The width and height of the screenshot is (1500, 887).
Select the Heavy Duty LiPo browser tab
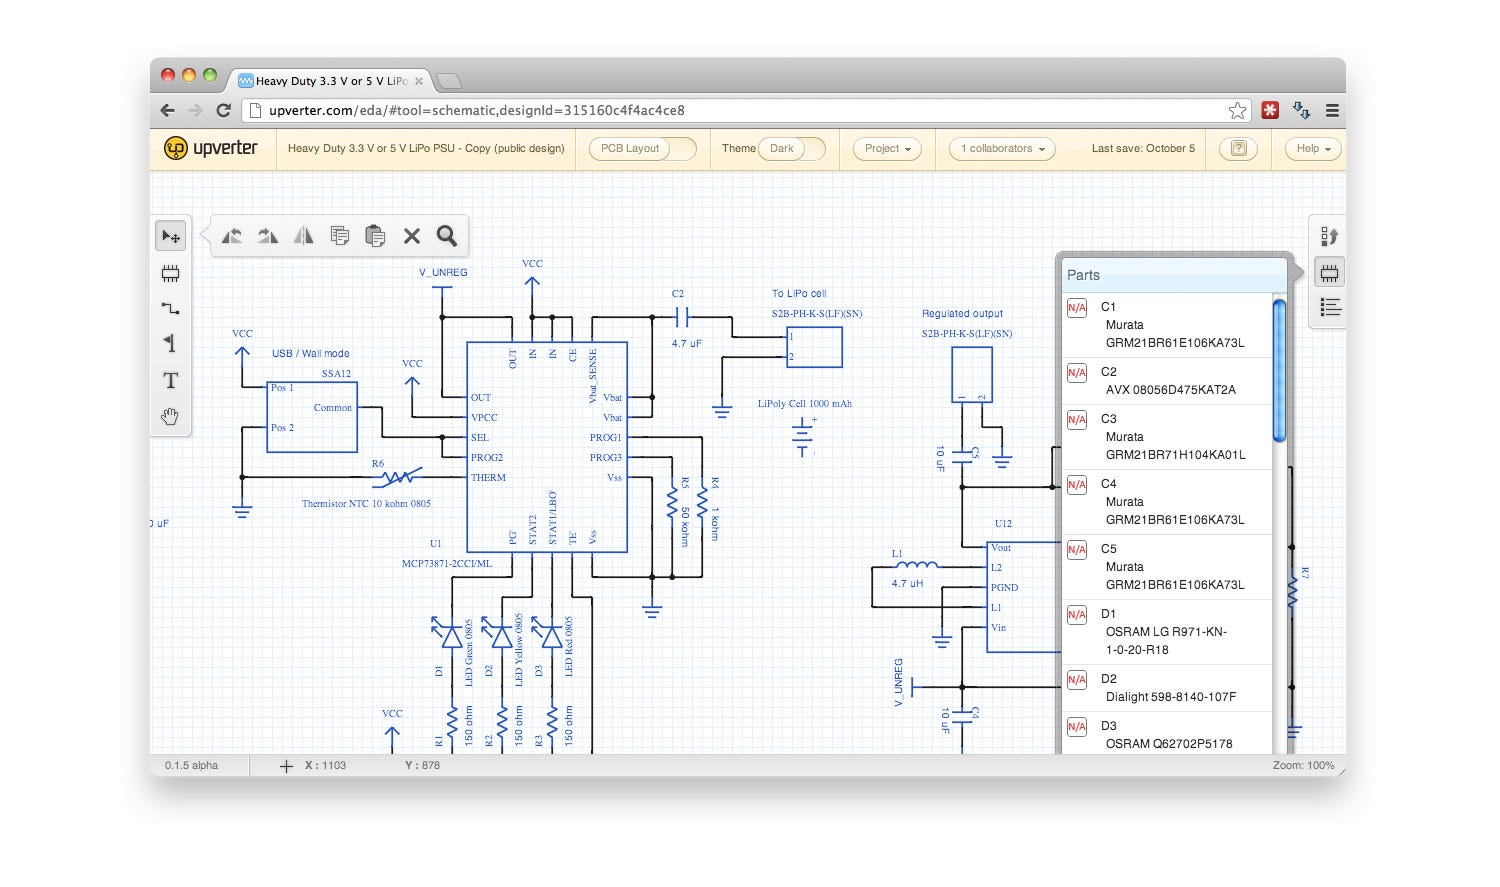point(330,81)
